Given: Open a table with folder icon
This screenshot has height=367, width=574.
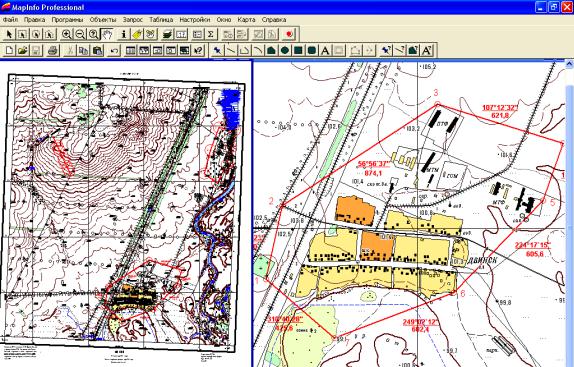Looking at the screenshot, I should (22, 50).
